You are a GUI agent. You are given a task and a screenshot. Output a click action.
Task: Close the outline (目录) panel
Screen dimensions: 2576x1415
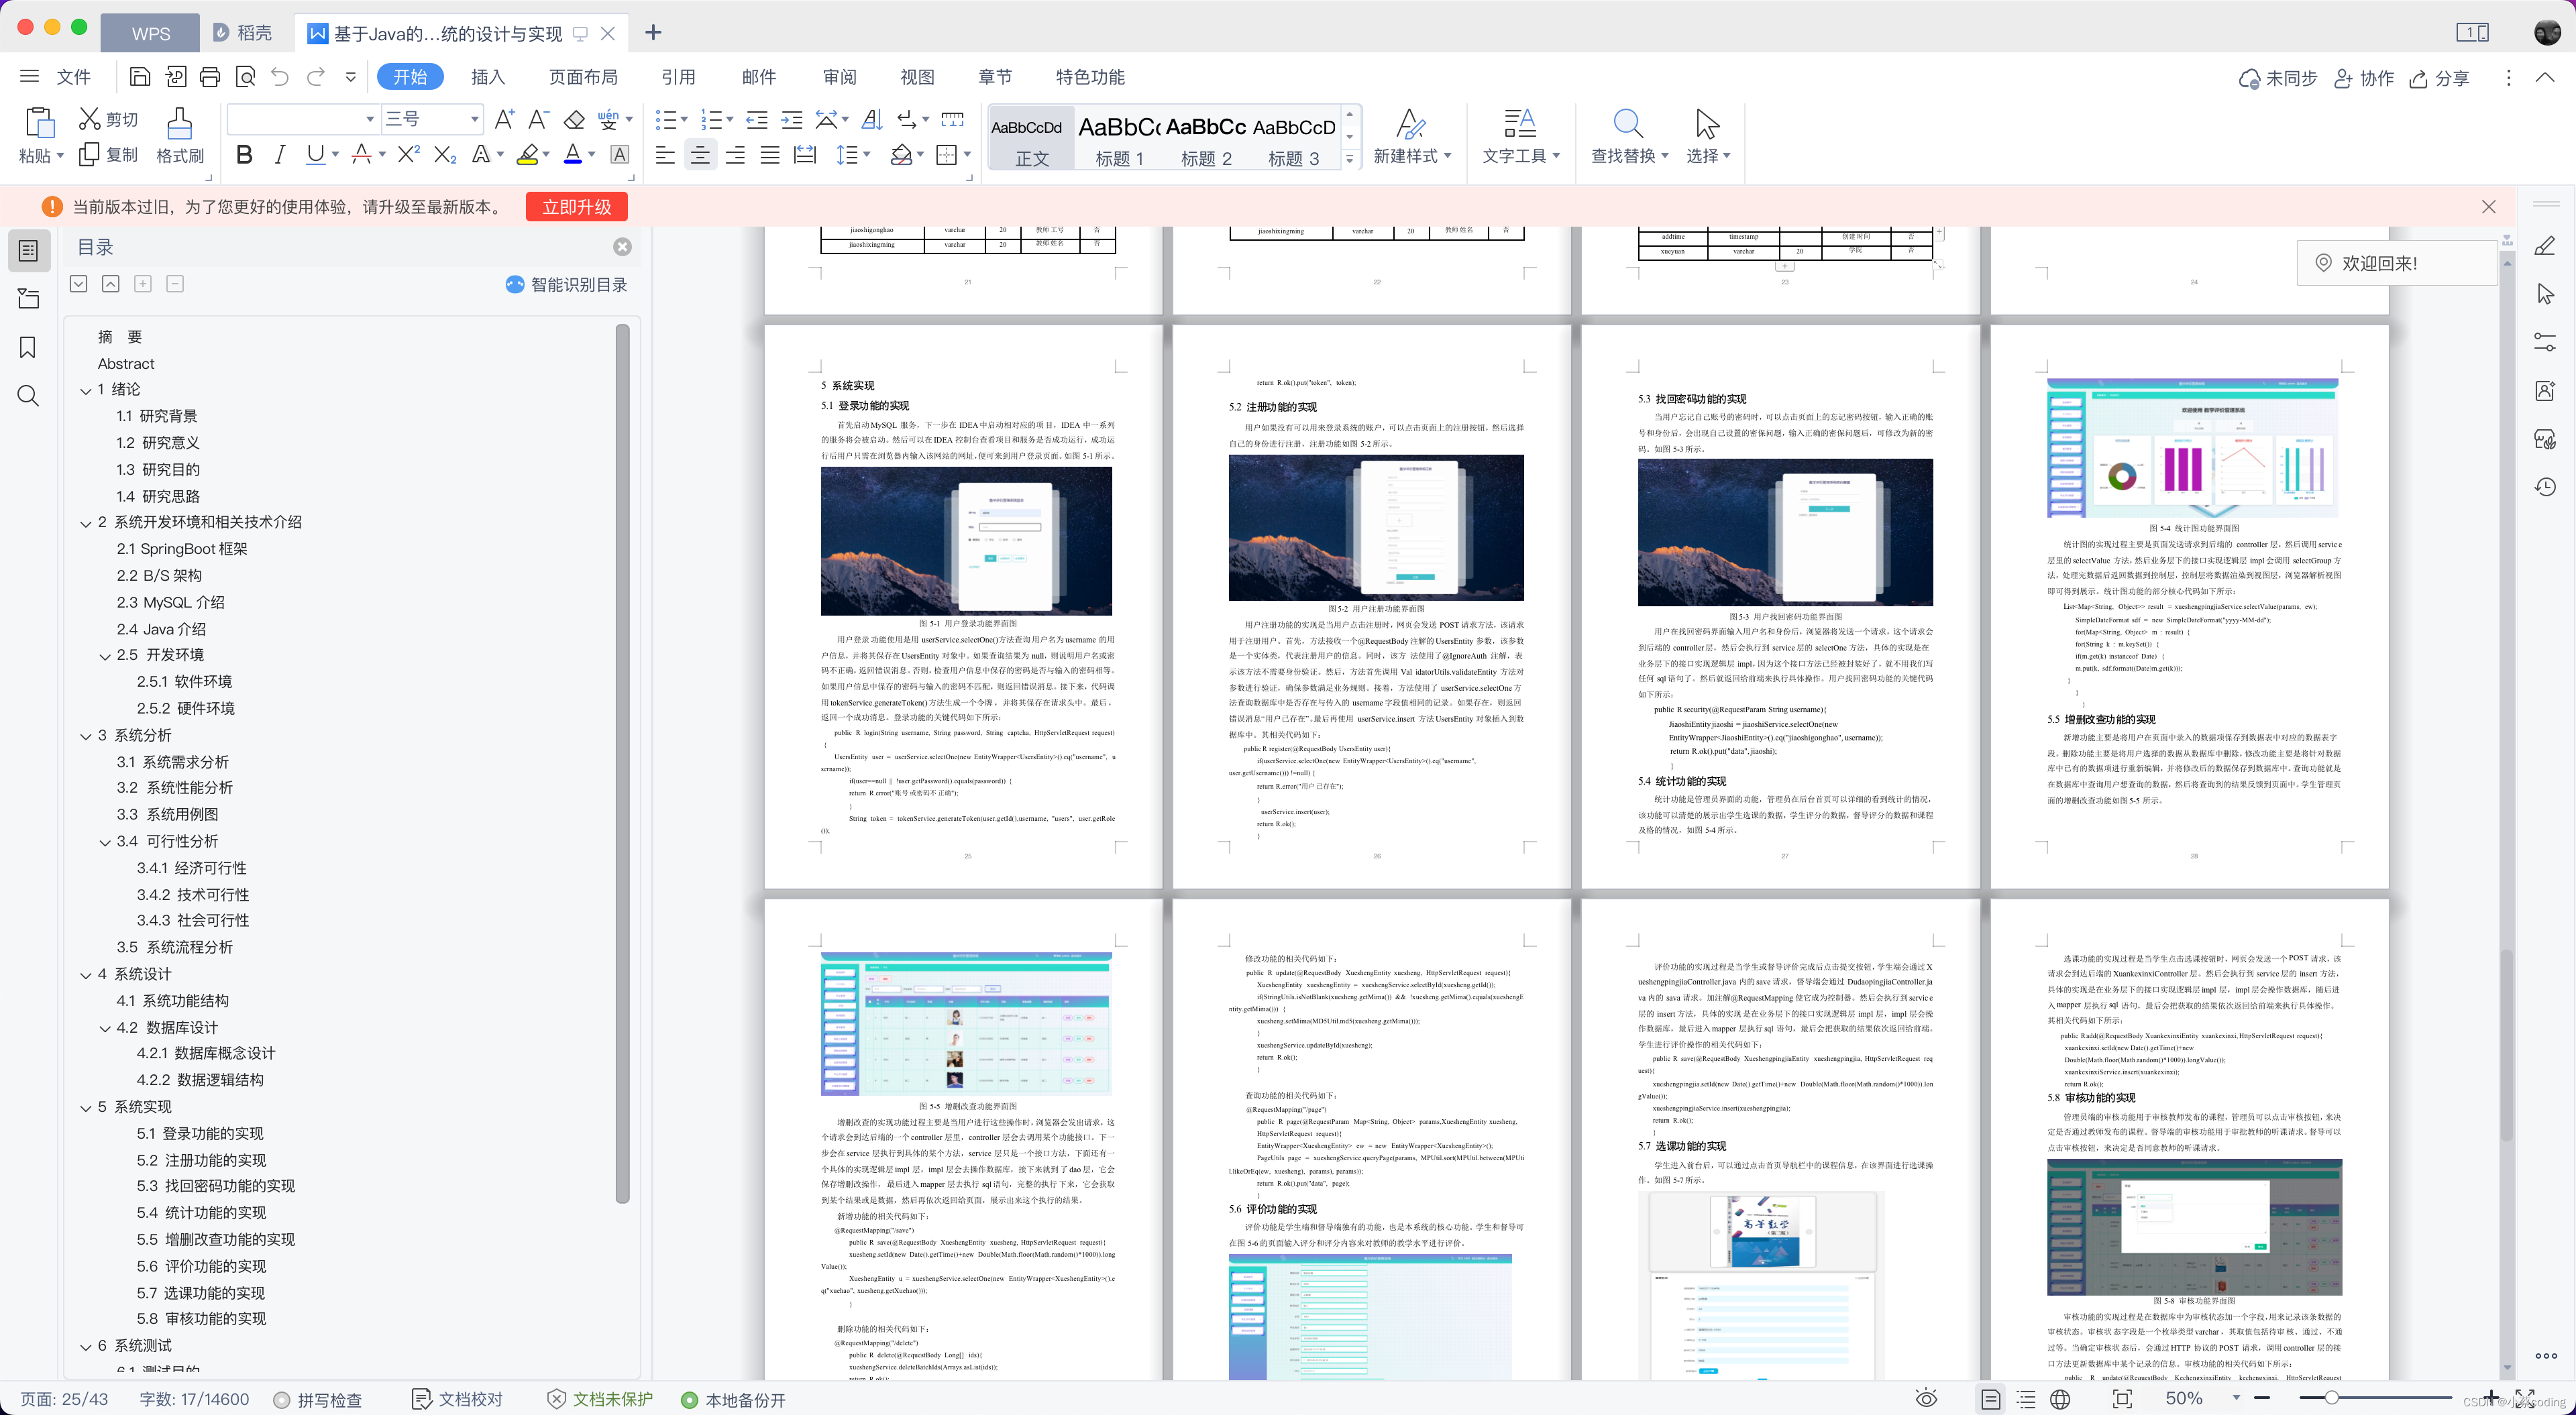tap(622, 247)
